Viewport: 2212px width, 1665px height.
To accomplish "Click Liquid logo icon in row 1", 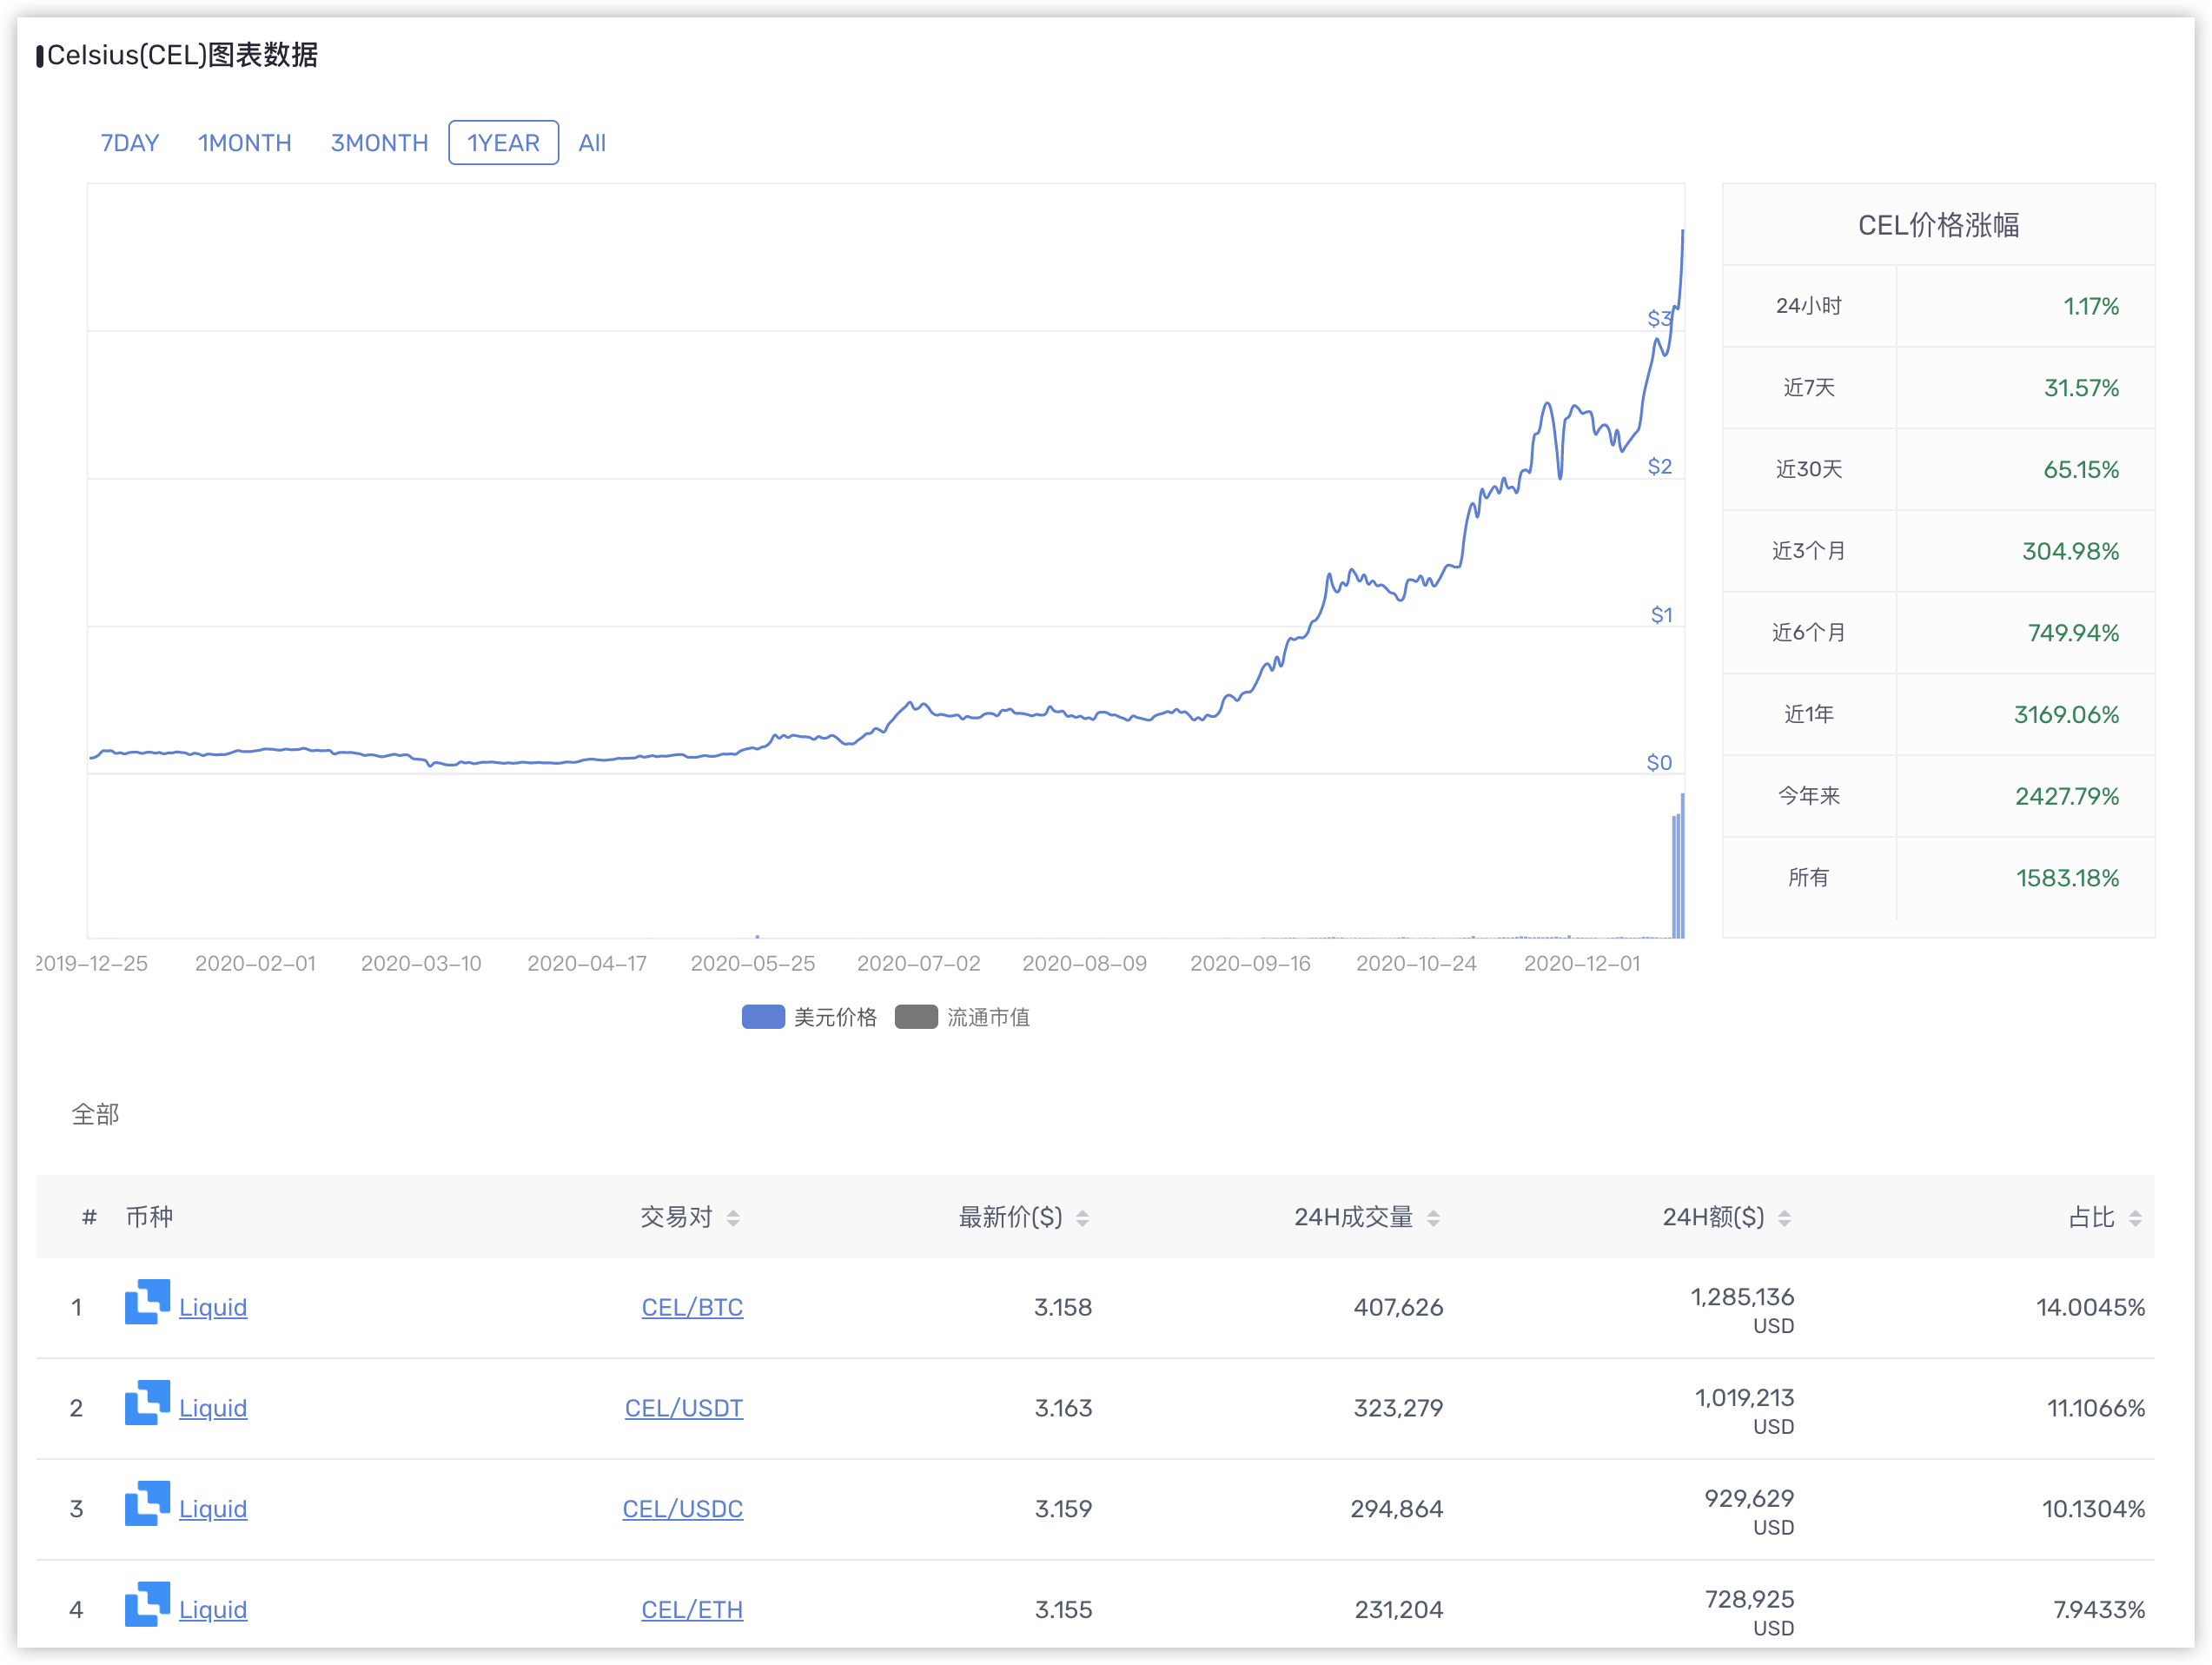I will [x=147, y=1302].
